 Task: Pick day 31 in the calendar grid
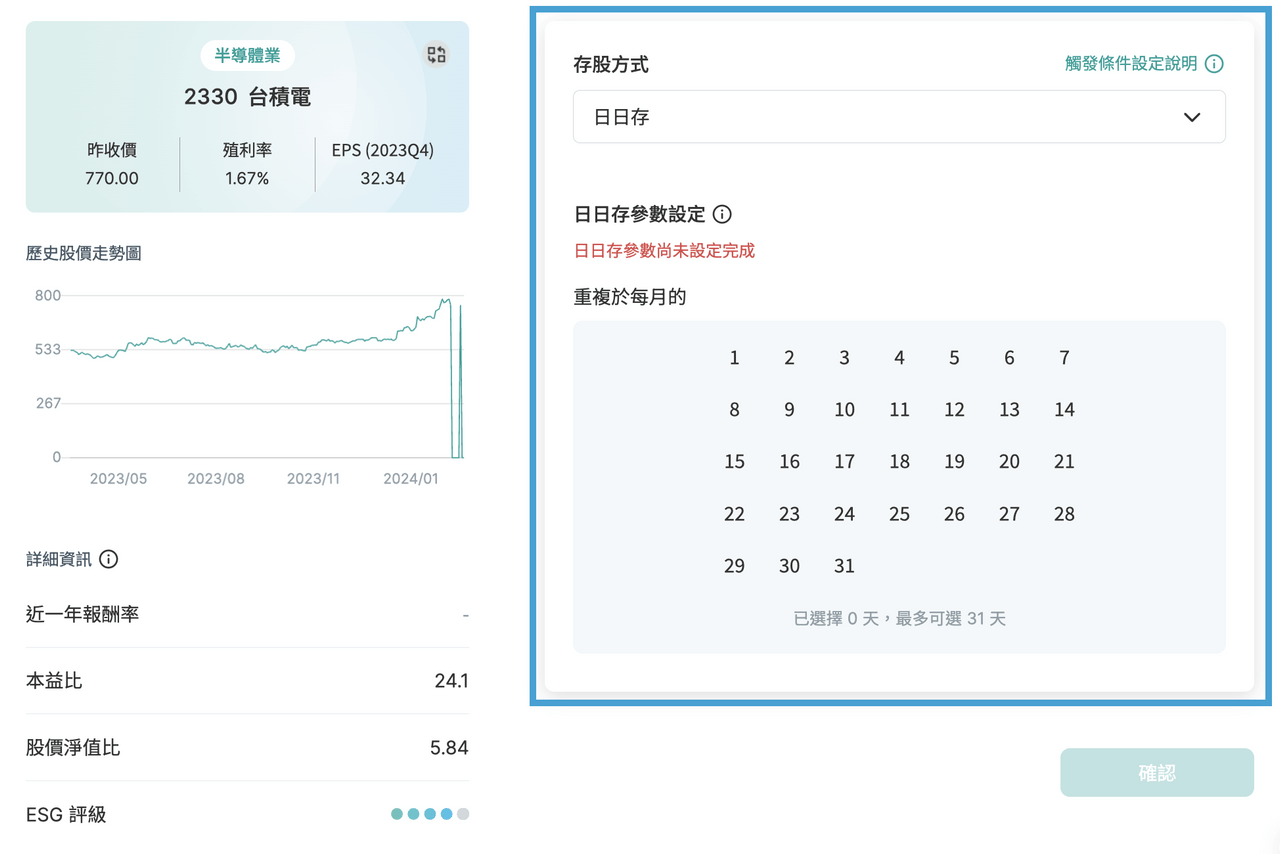[x=845, y=566]
